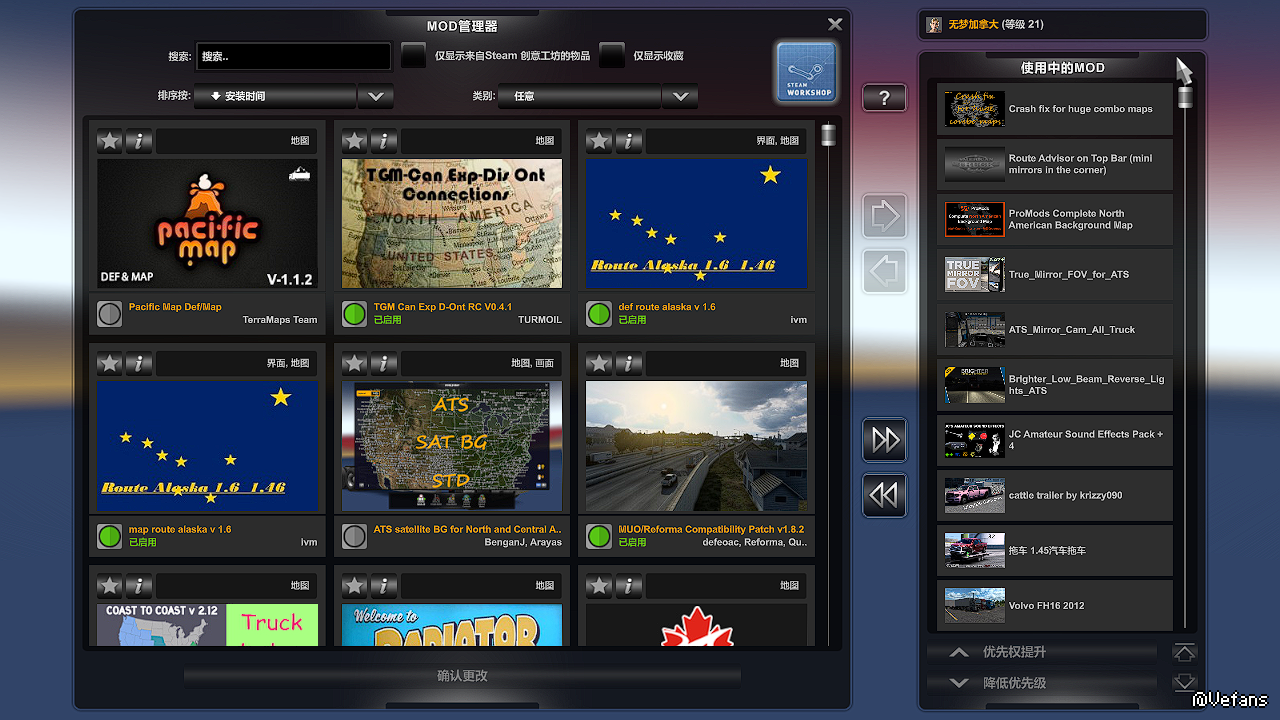Select 'ATS_Mirror_Cam_All_Truck' in active mods

pyautogui.click(x=1055, y=330)
